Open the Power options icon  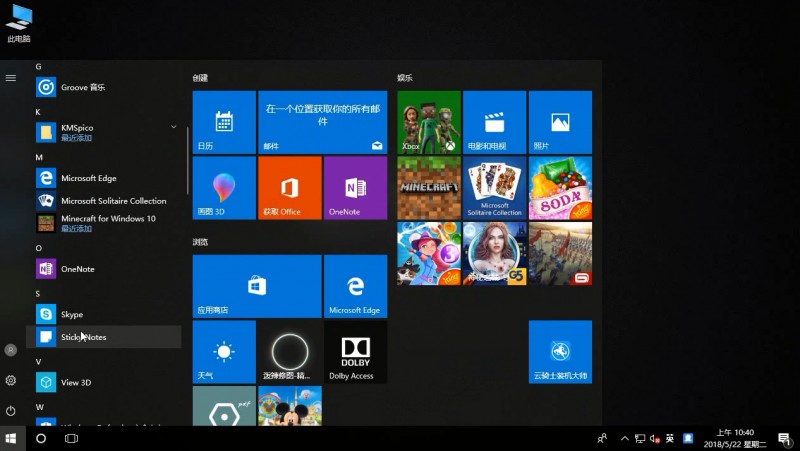[11, 411]
